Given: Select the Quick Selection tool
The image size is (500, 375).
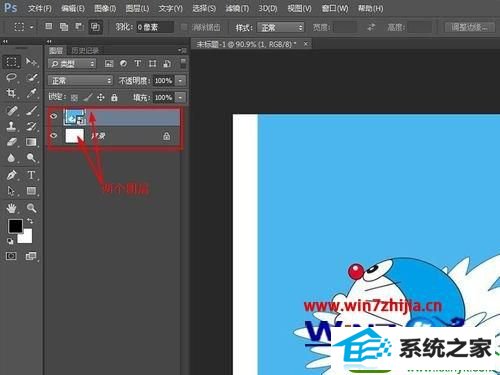Looking at the screenshot, I should [31, 78].
